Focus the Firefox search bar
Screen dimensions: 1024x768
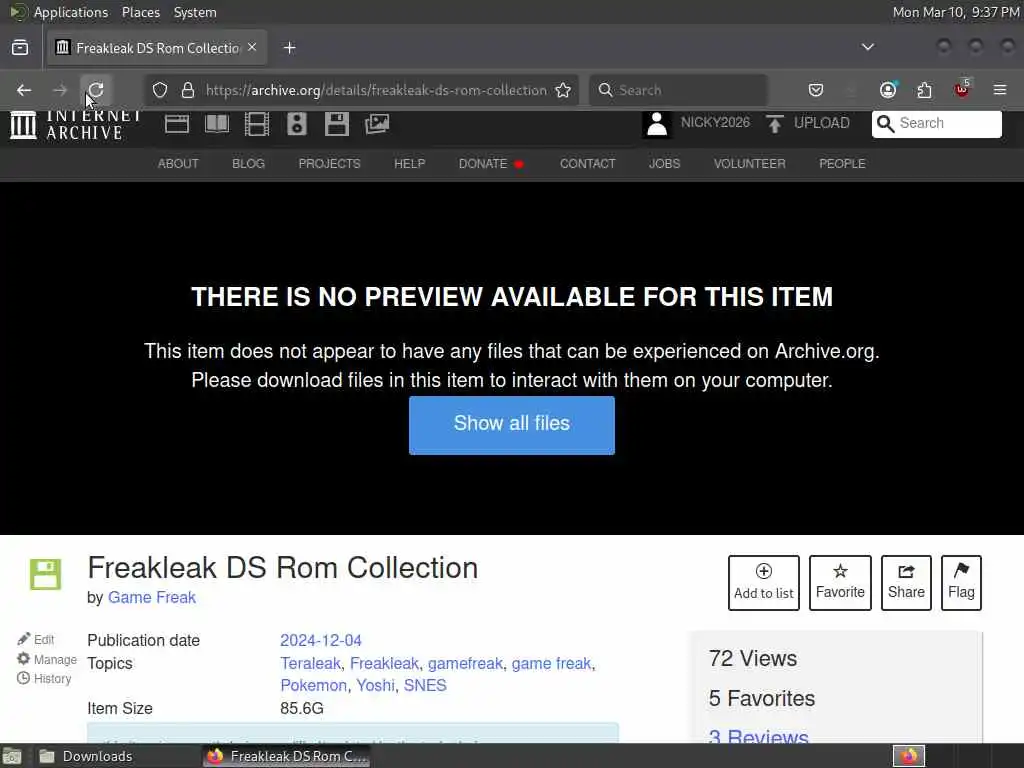click(679, 90)
